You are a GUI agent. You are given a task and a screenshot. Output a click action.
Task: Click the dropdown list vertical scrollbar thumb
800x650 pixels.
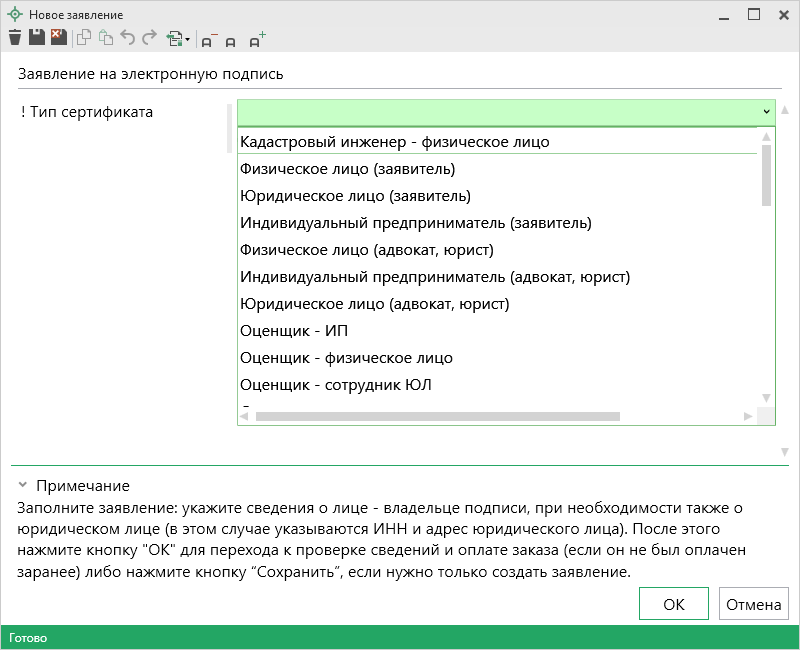coord(766,175)
